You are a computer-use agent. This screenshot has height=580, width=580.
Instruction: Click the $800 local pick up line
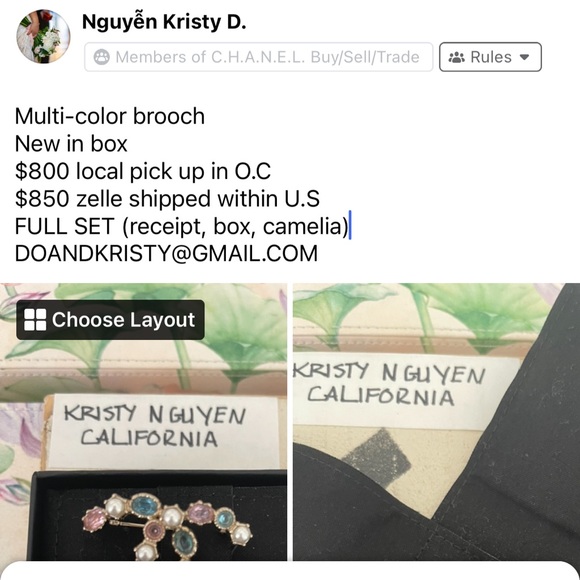tap(143, 171)
